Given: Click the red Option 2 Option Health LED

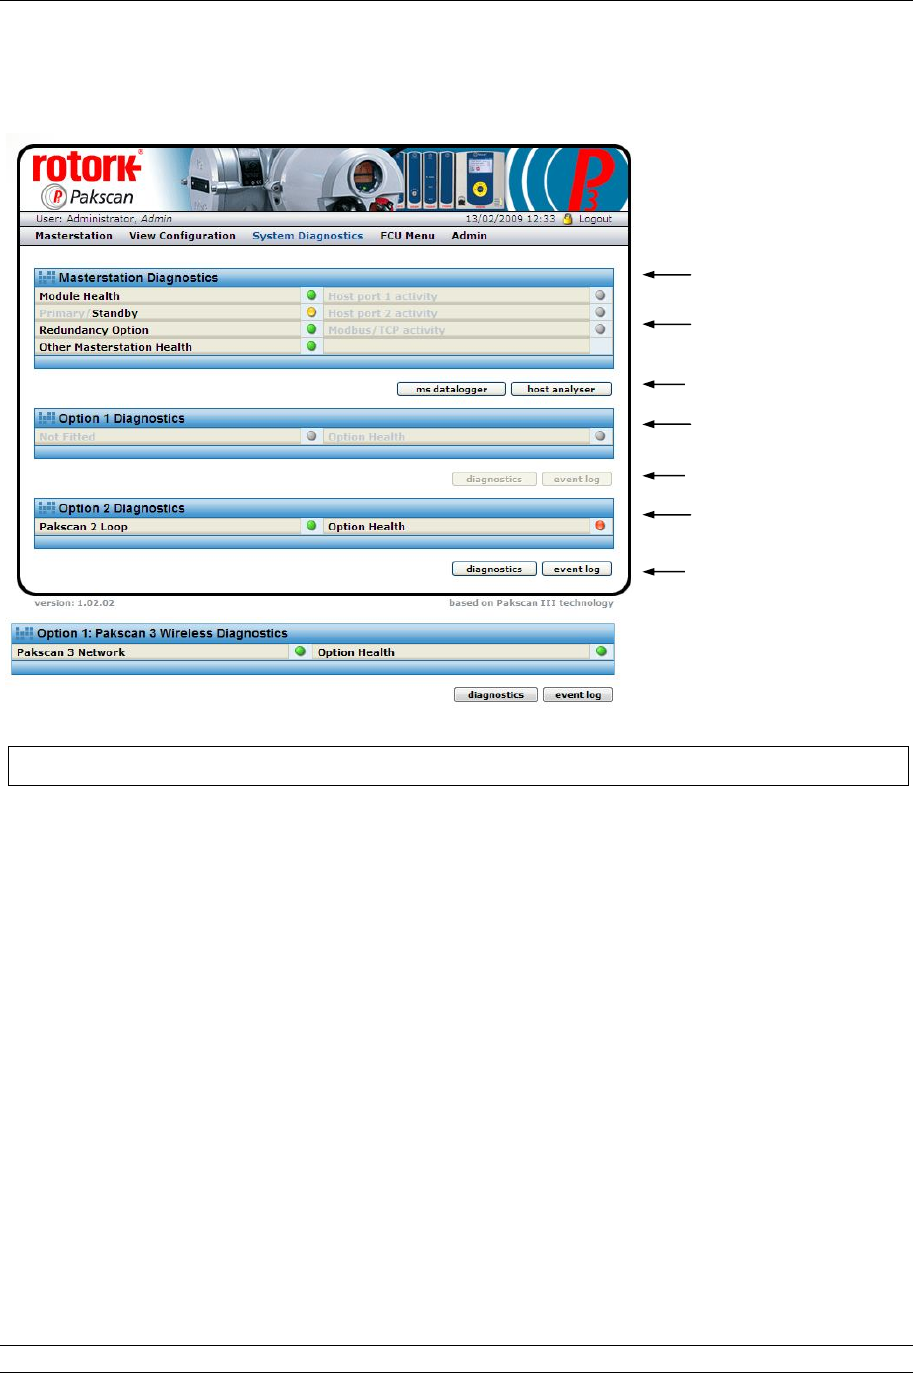Looking at the screenshot, I should (600, 526).
